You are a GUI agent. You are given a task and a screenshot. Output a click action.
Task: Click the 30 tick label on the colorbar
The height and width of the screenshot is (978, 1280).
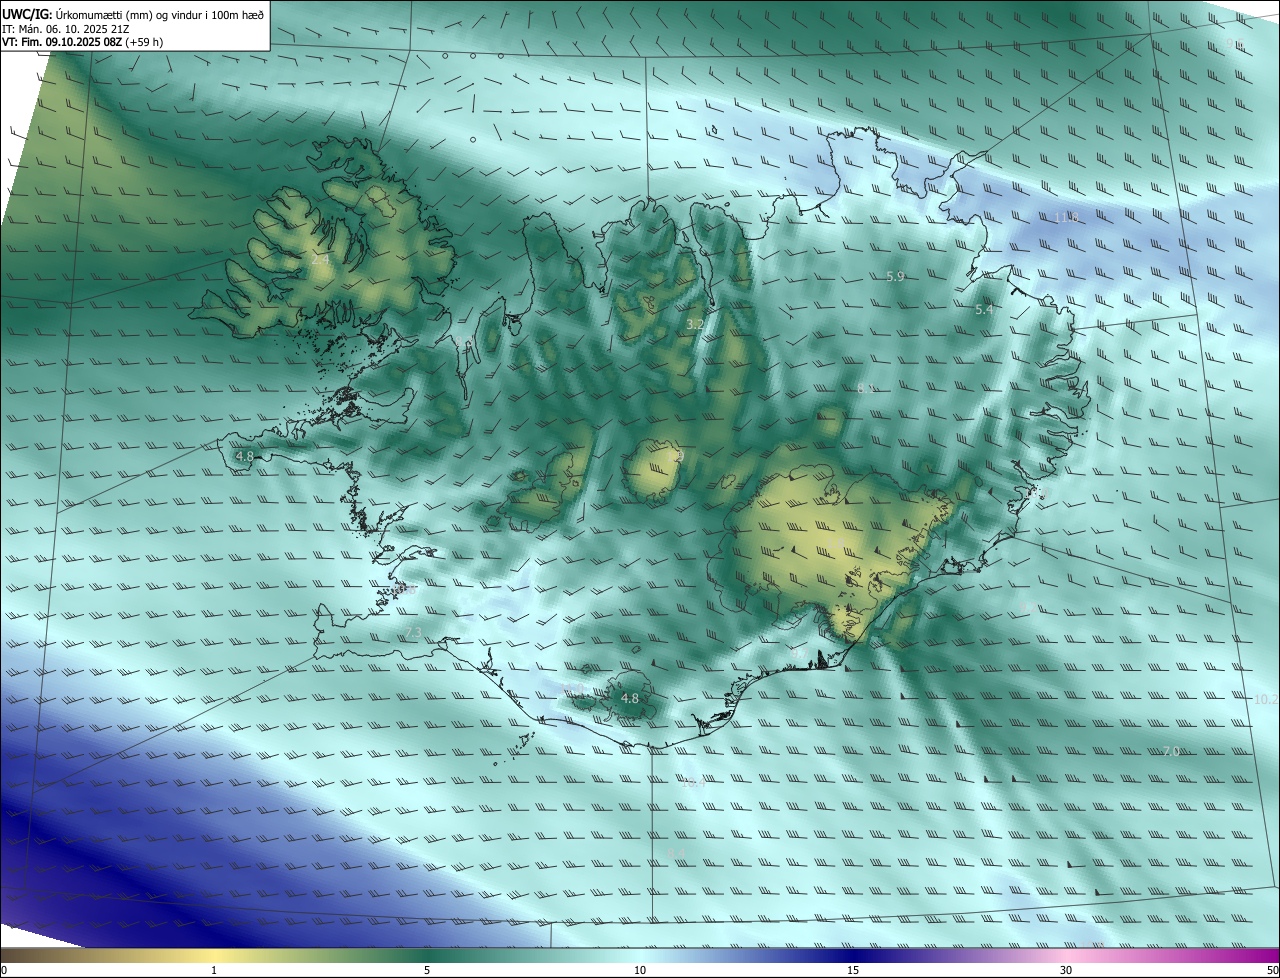(x=1066, y=971)
